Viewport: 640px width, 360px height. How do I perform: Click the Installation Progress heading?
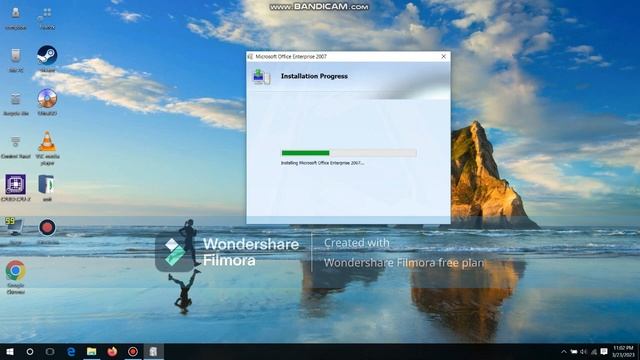tap(314, 76)
